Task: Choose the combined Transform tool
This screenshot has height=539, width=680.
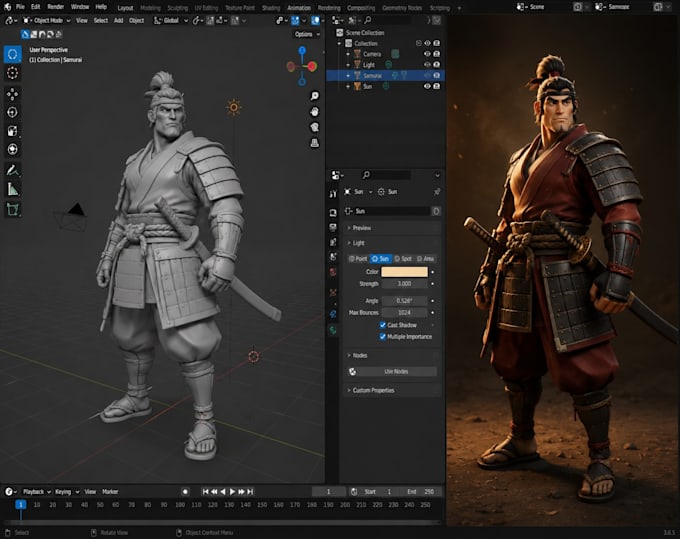Action: click(x=13, y=149)
